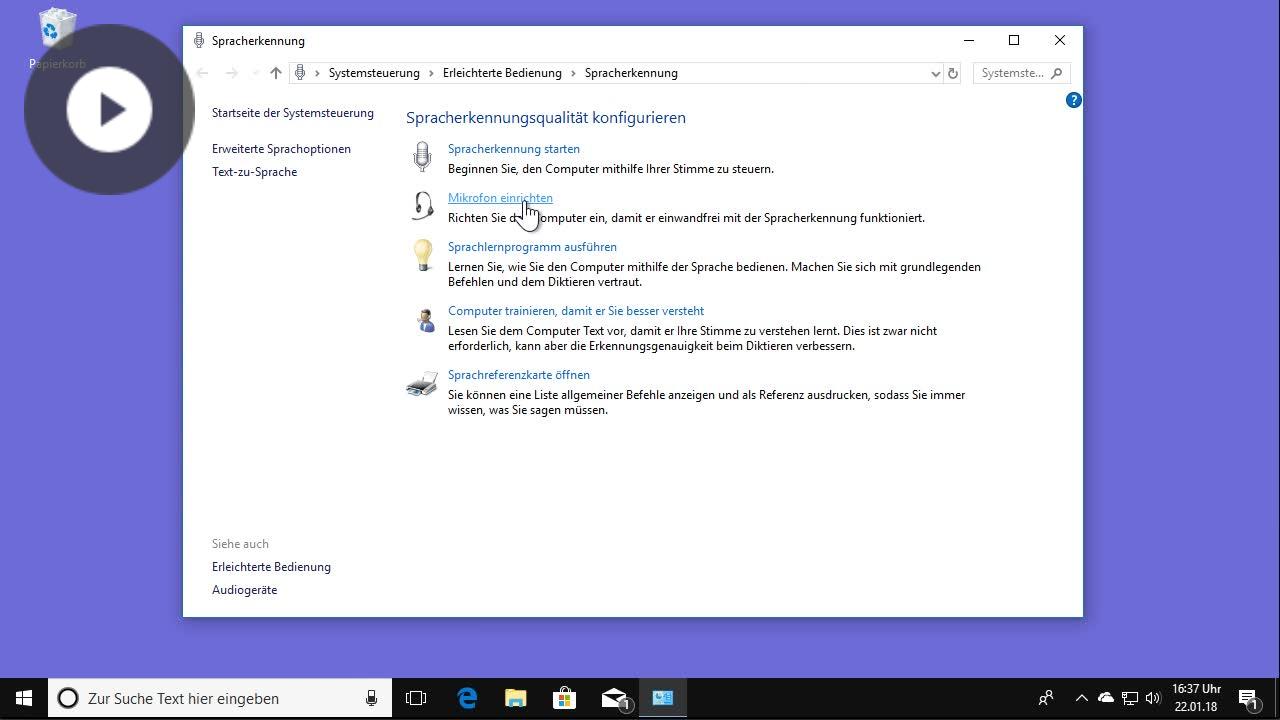Click Systemsteuerung in the breadcrumb
Image resolution: width=1280 pixels, height=720 pixels.
374,73
